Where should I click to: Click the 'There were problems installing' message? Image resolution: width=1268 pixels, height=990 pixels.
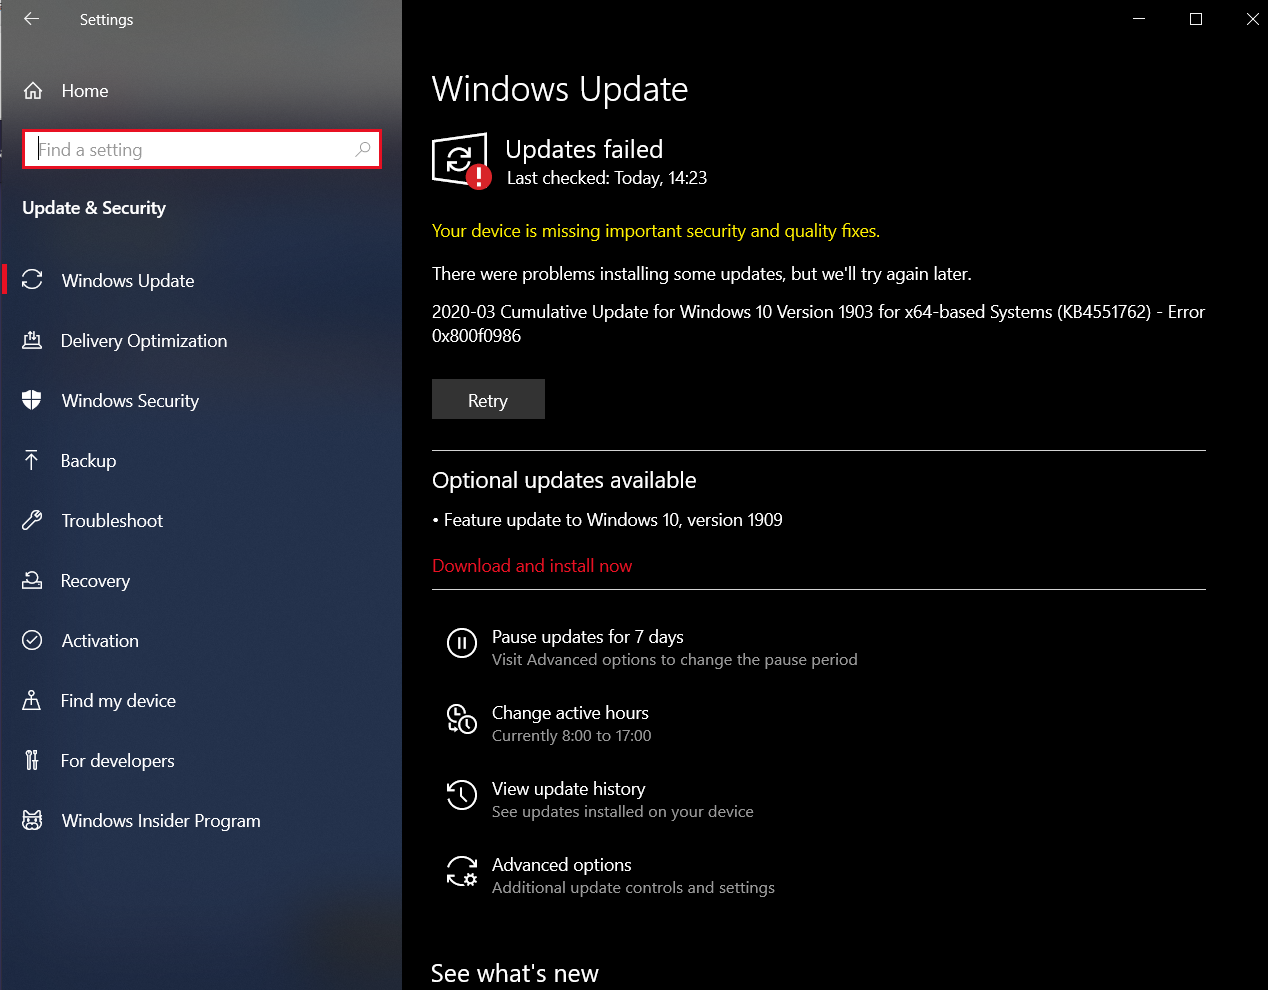tap(702, 274)
